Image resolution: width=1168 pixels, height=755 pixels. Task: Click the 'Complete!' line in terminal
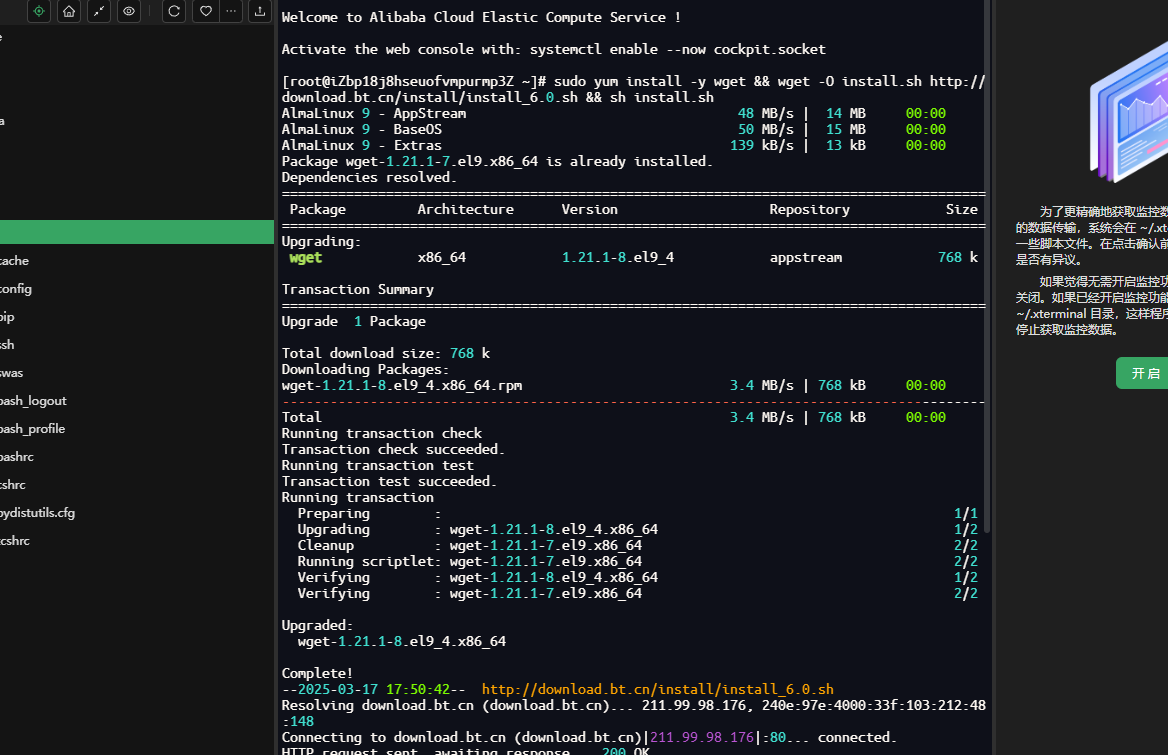click(317, 673)
